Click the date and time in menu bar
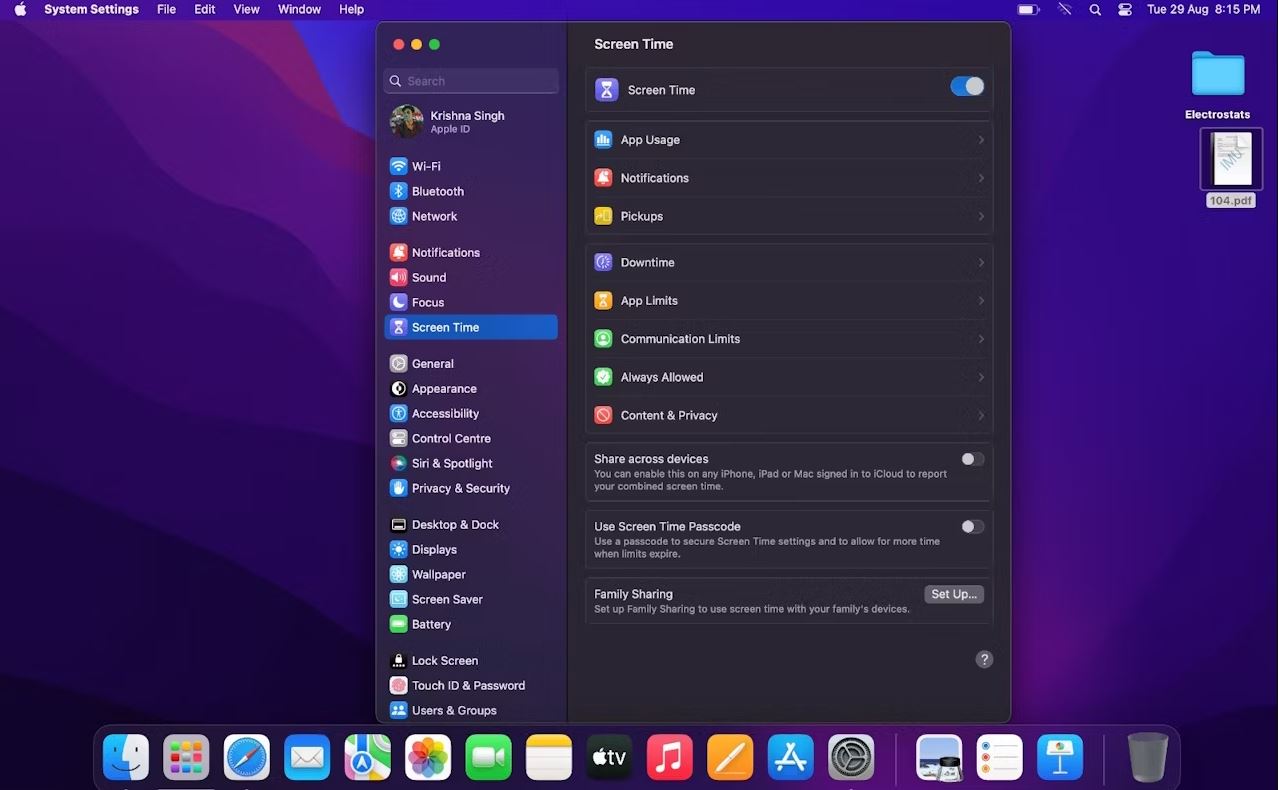 [x=1203, y=9]
